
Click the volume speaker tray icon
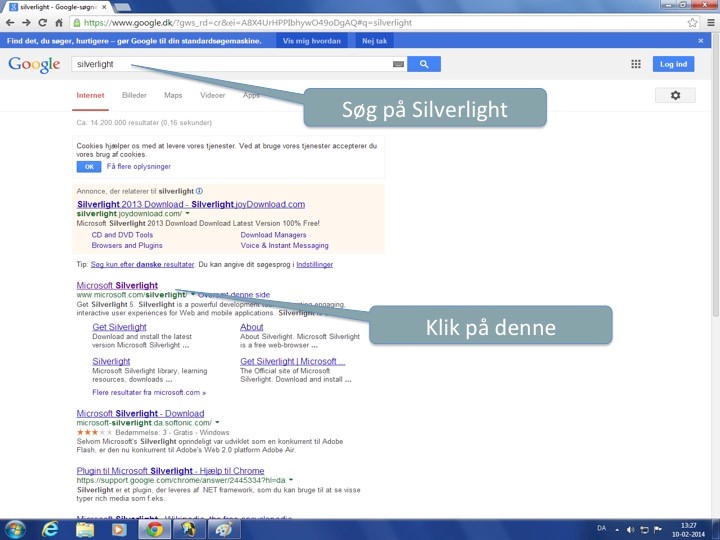[x=630, y=529]
